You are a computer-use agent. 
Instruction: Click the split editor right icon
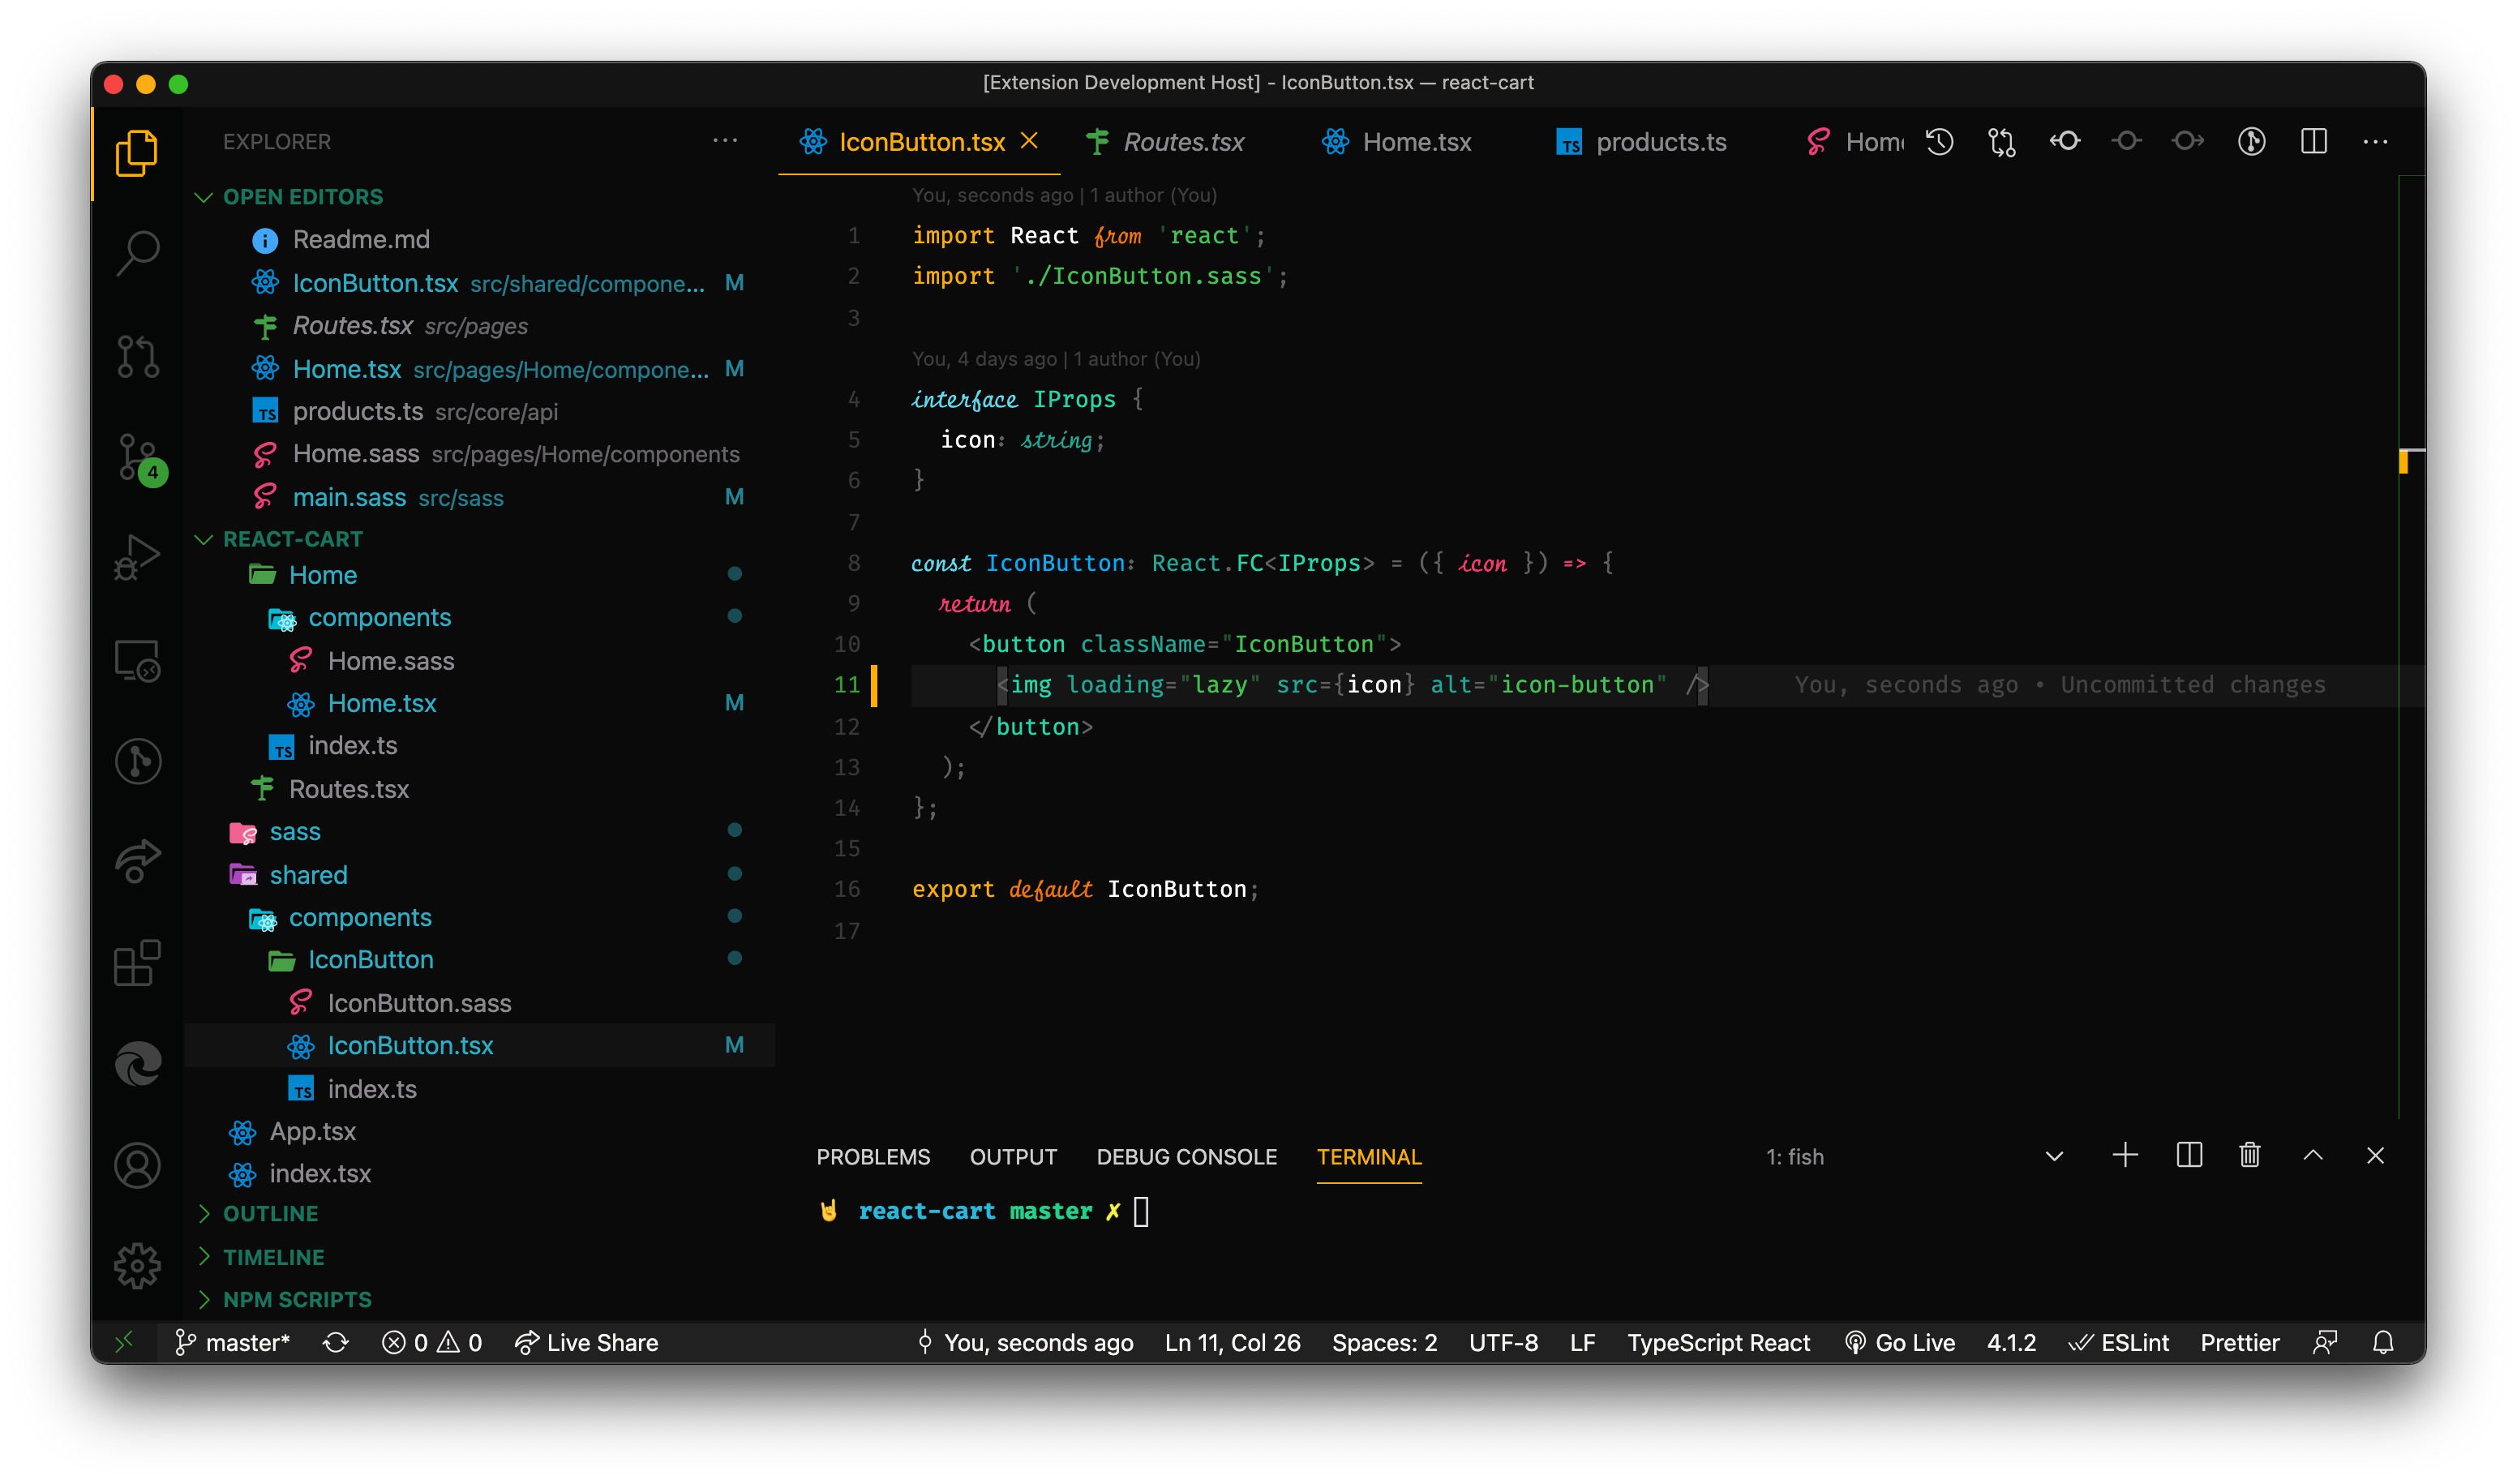(2313, 142)
